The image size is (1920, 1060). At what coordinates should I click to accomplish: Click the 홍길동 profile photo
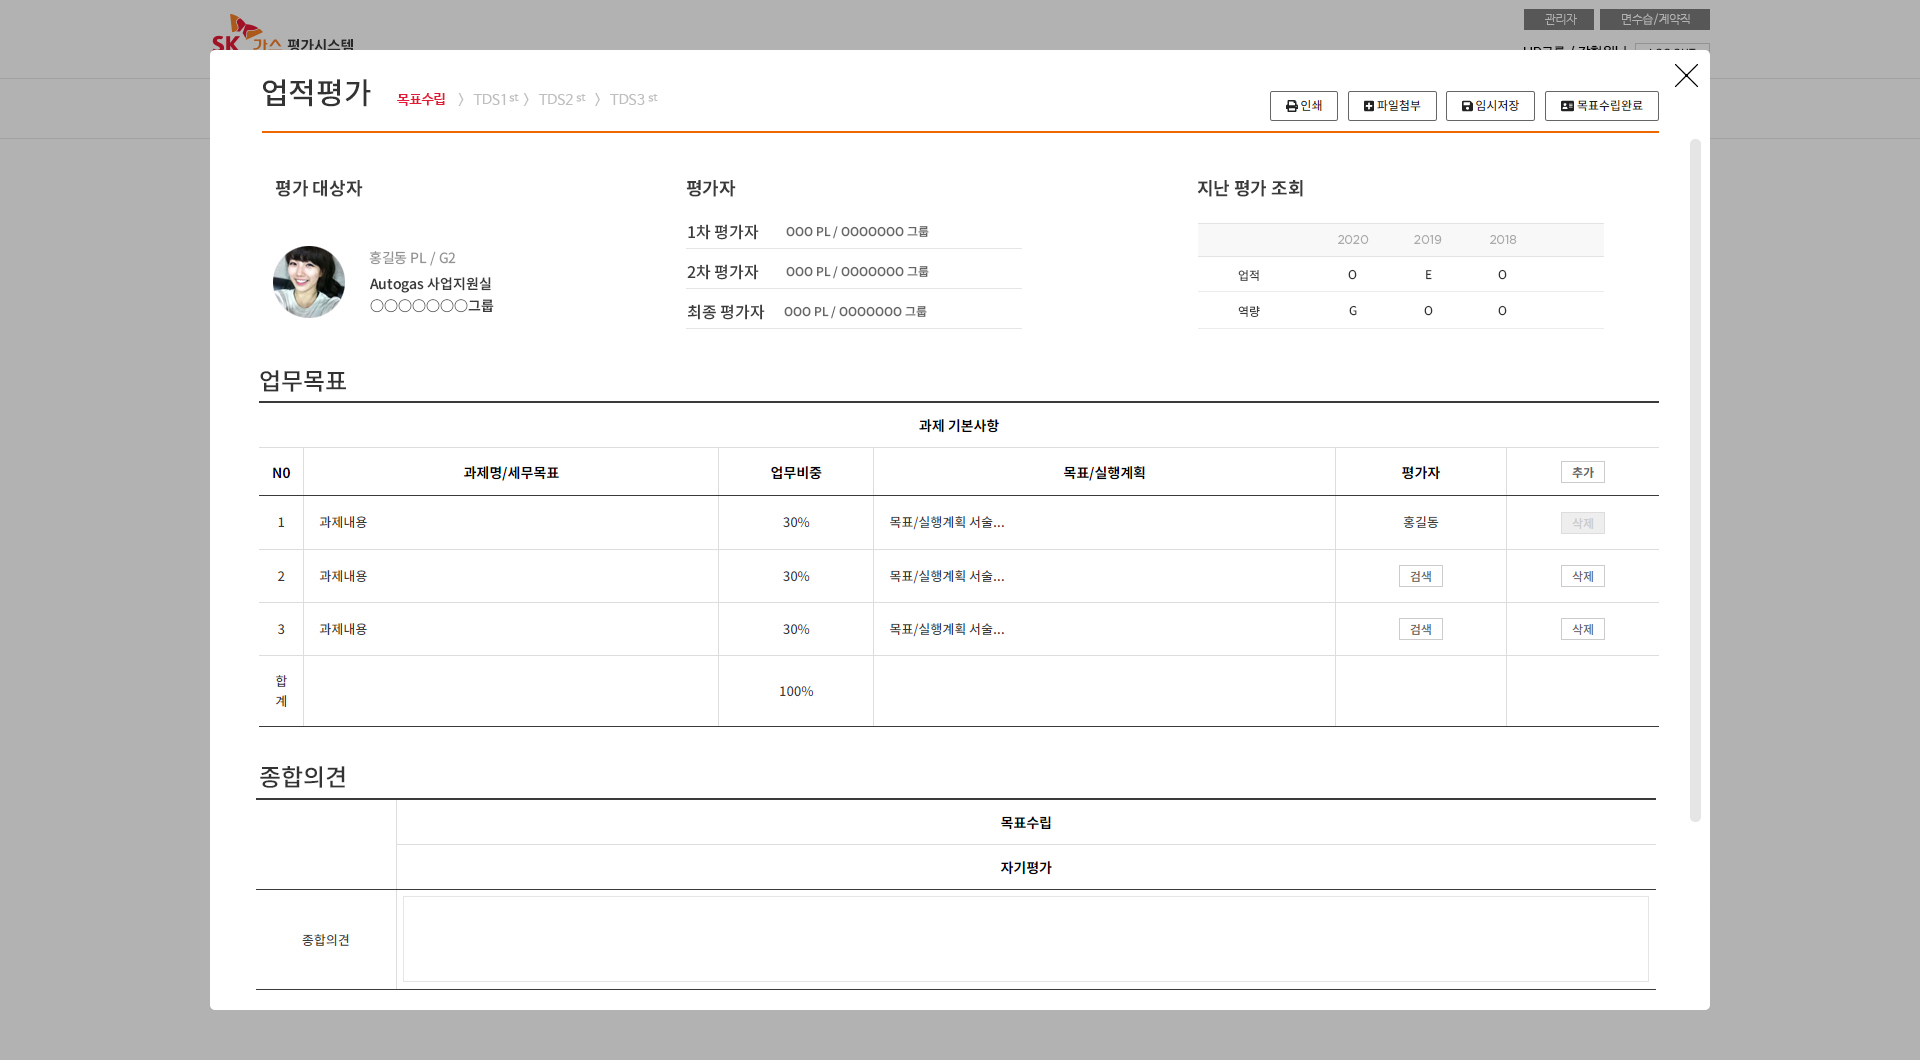pos(309,282)
